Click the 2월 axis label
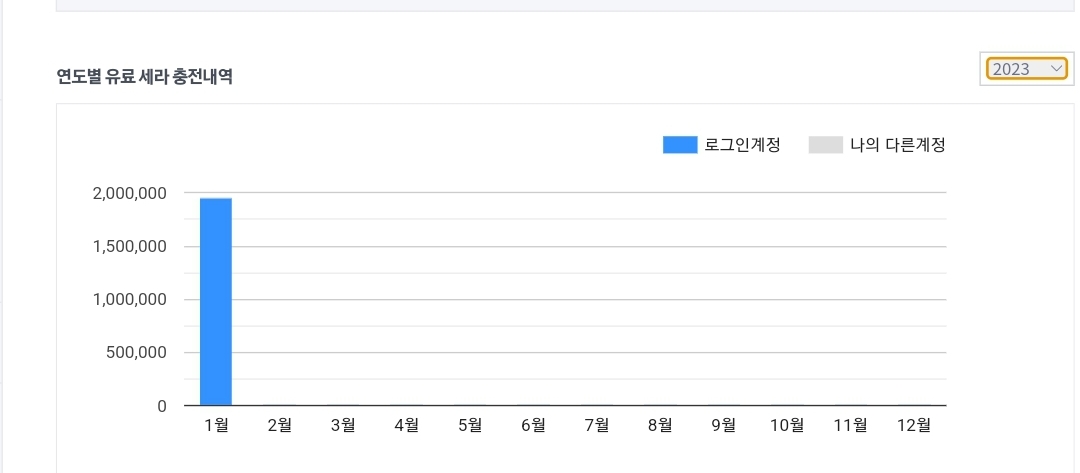 click(x=280, y=425)
